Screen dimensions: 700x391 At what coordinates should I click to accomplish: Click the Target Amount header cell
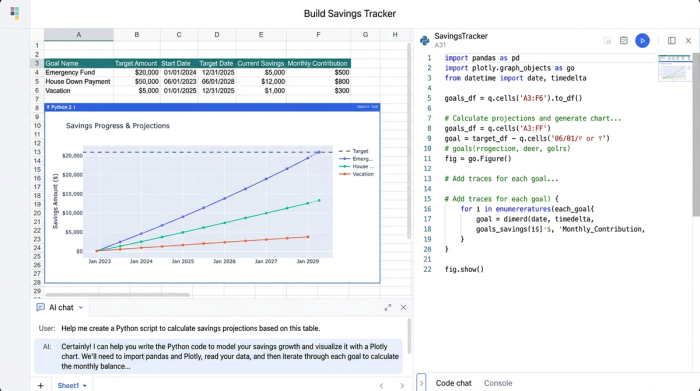click(137, 63)
